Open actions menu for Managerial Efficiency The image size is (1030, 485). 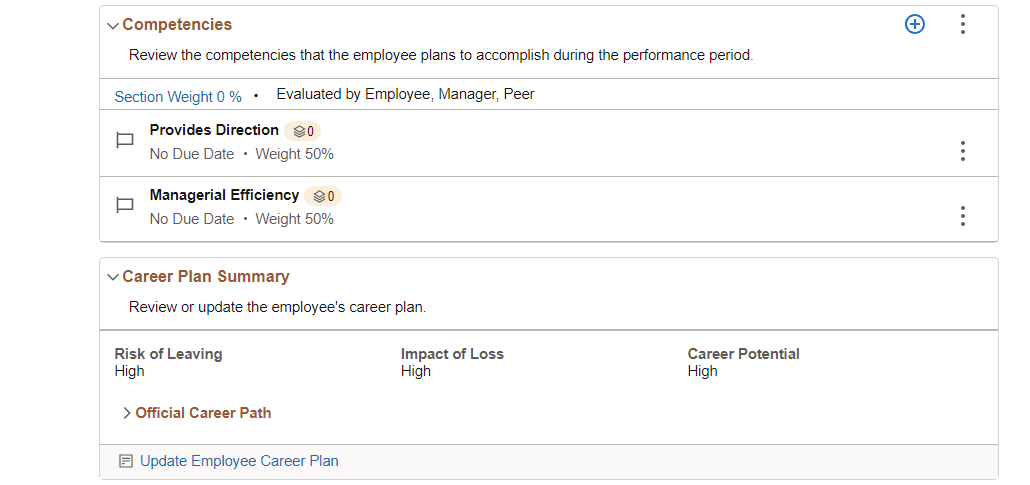pyautogui.click(x=962, y=216)
